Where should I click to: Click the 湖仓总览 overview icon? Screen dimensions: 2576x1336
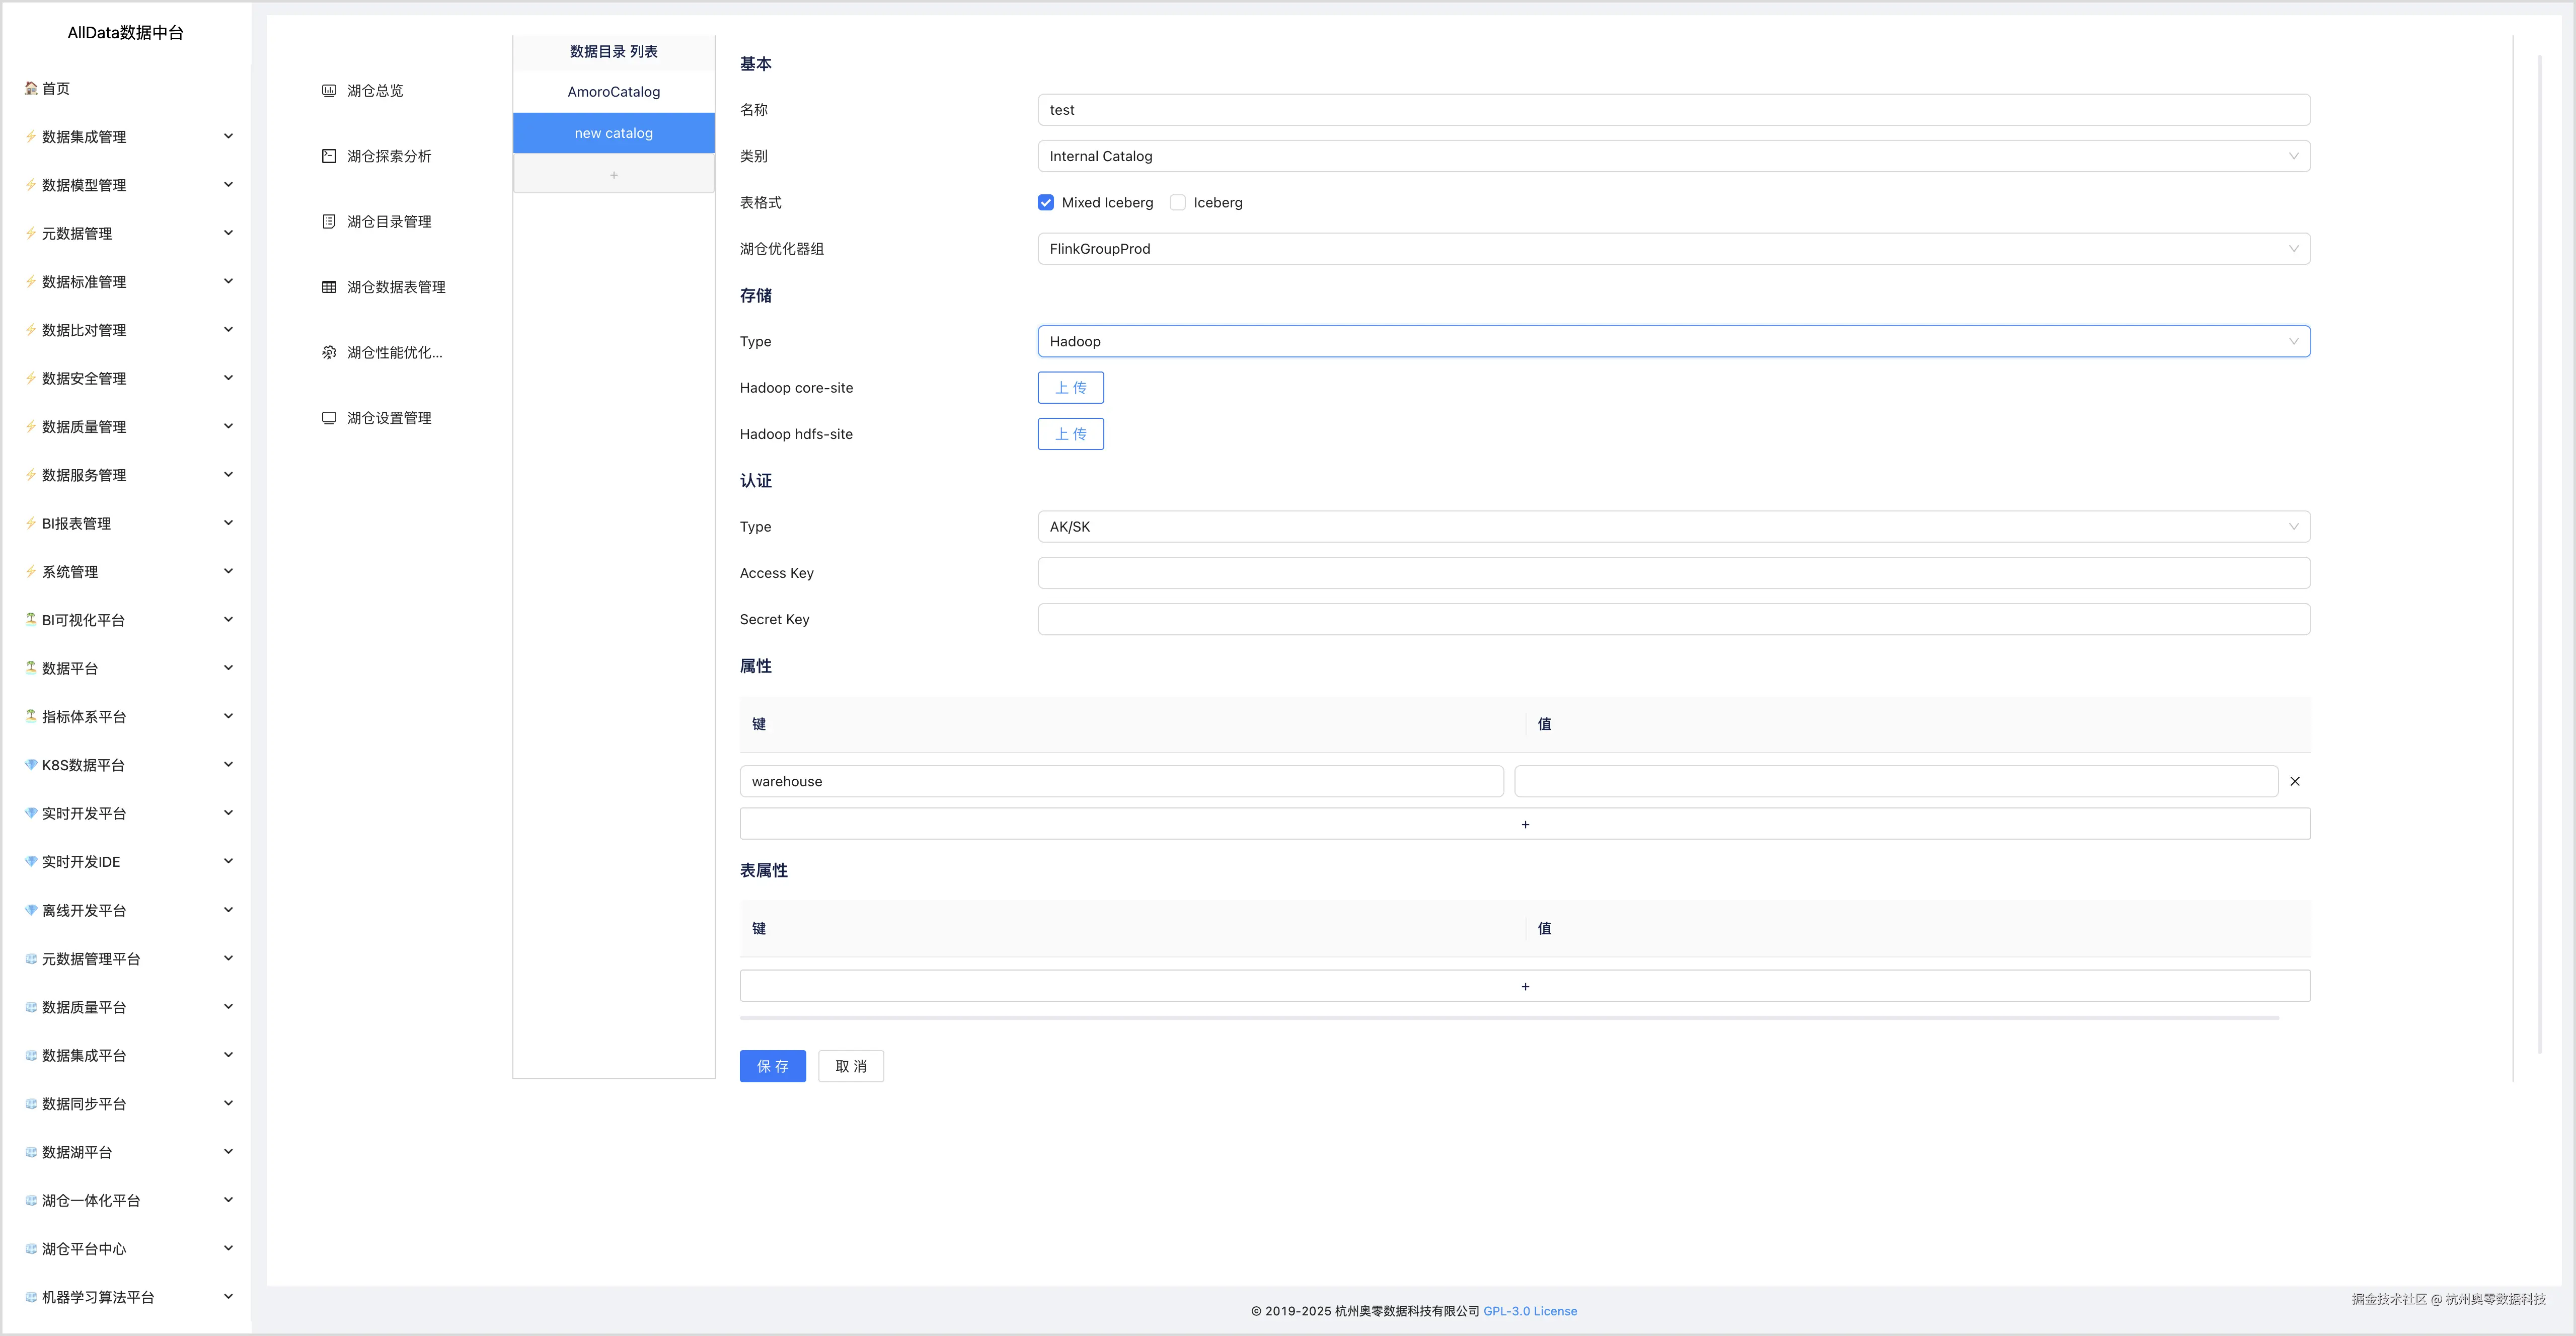click(329, 91)
